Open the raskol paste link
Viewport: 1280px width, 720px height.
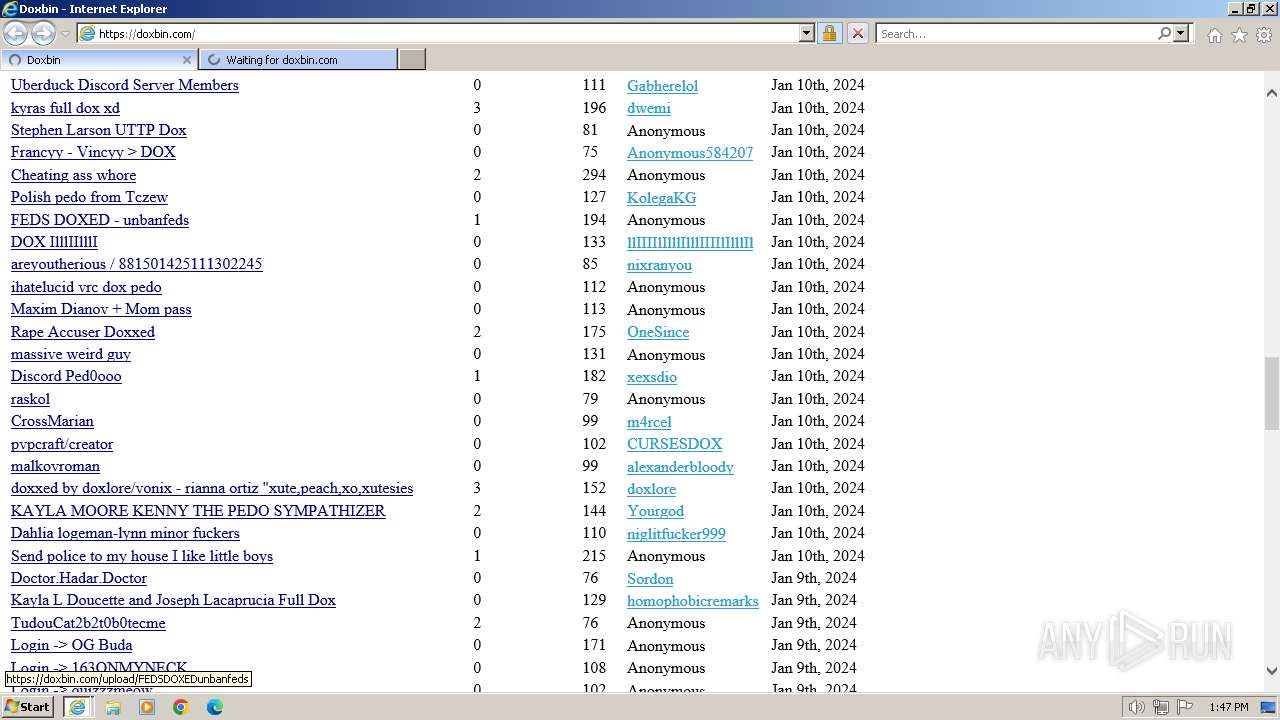30,399
